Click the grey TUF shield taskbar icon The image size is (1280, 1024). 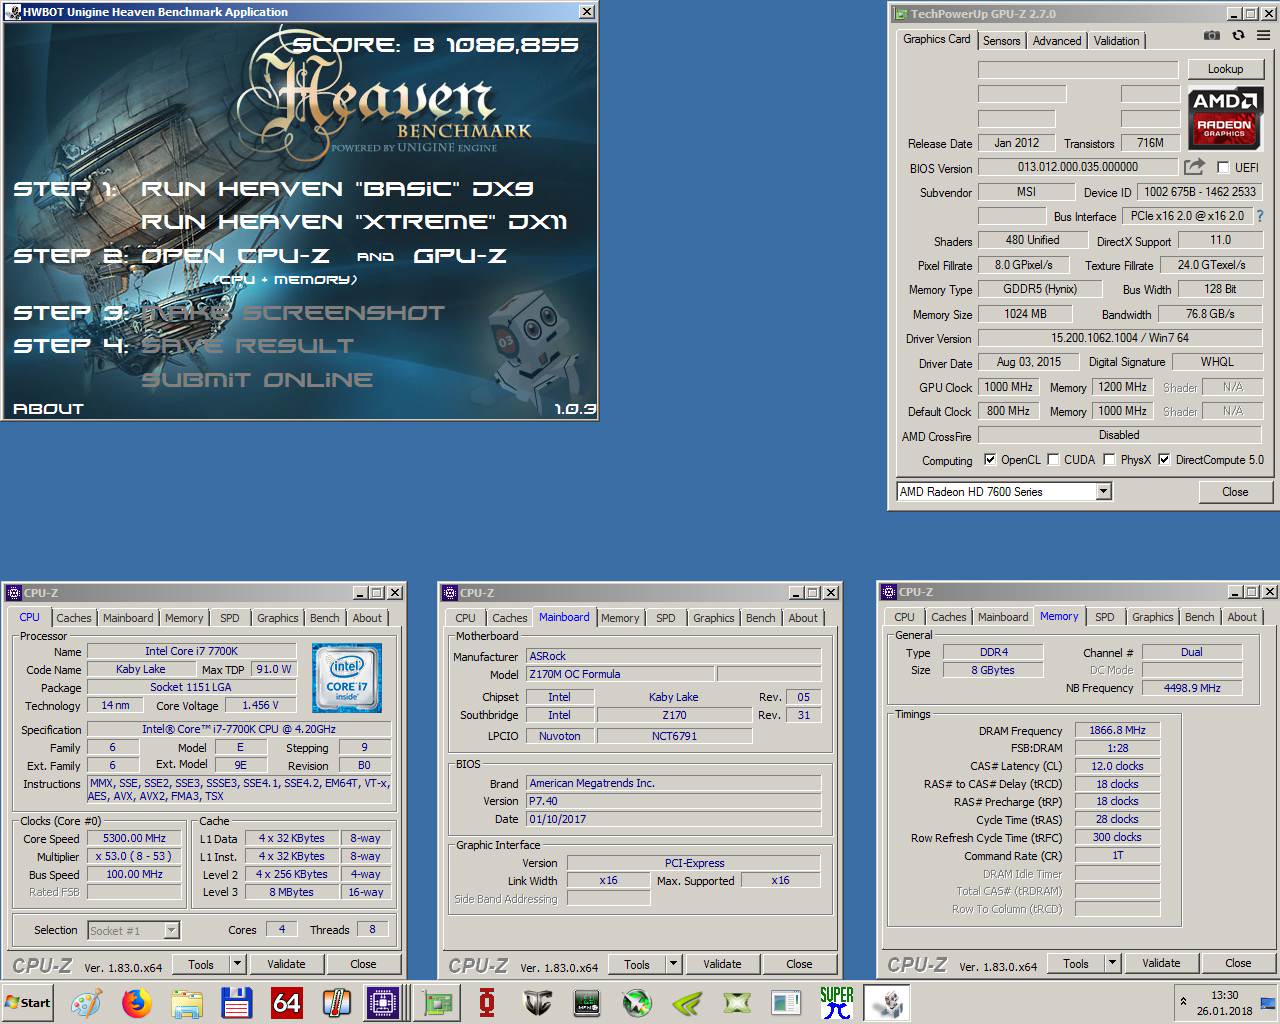pos(537,1002)
